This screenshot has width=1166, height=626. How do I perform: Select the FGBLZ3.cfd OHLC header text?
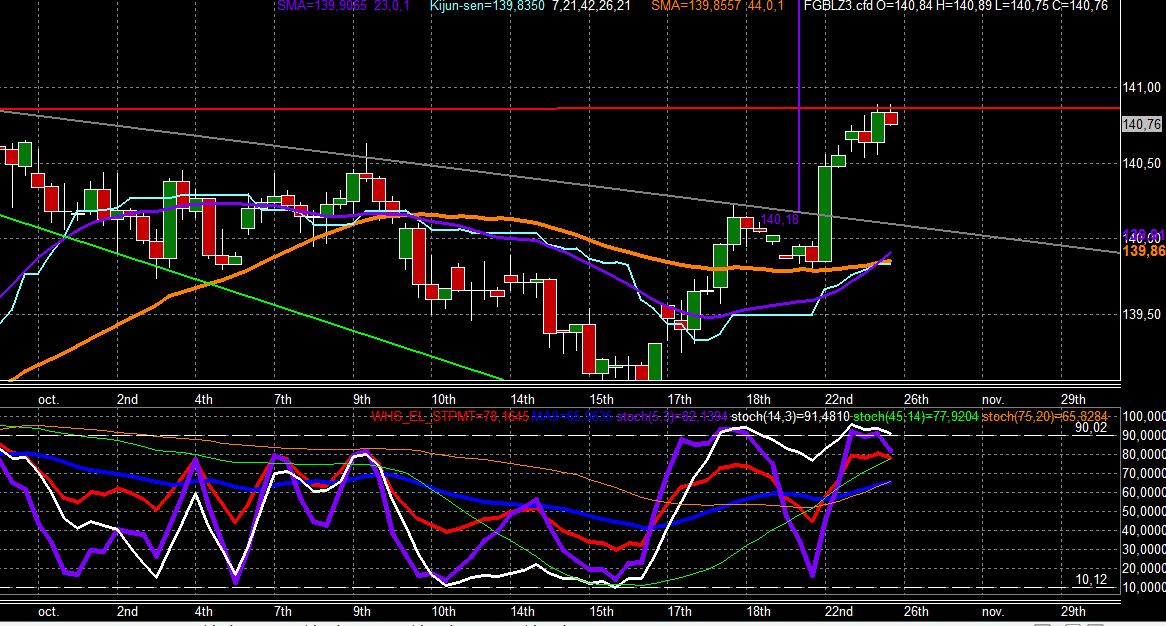pos(956,6)
